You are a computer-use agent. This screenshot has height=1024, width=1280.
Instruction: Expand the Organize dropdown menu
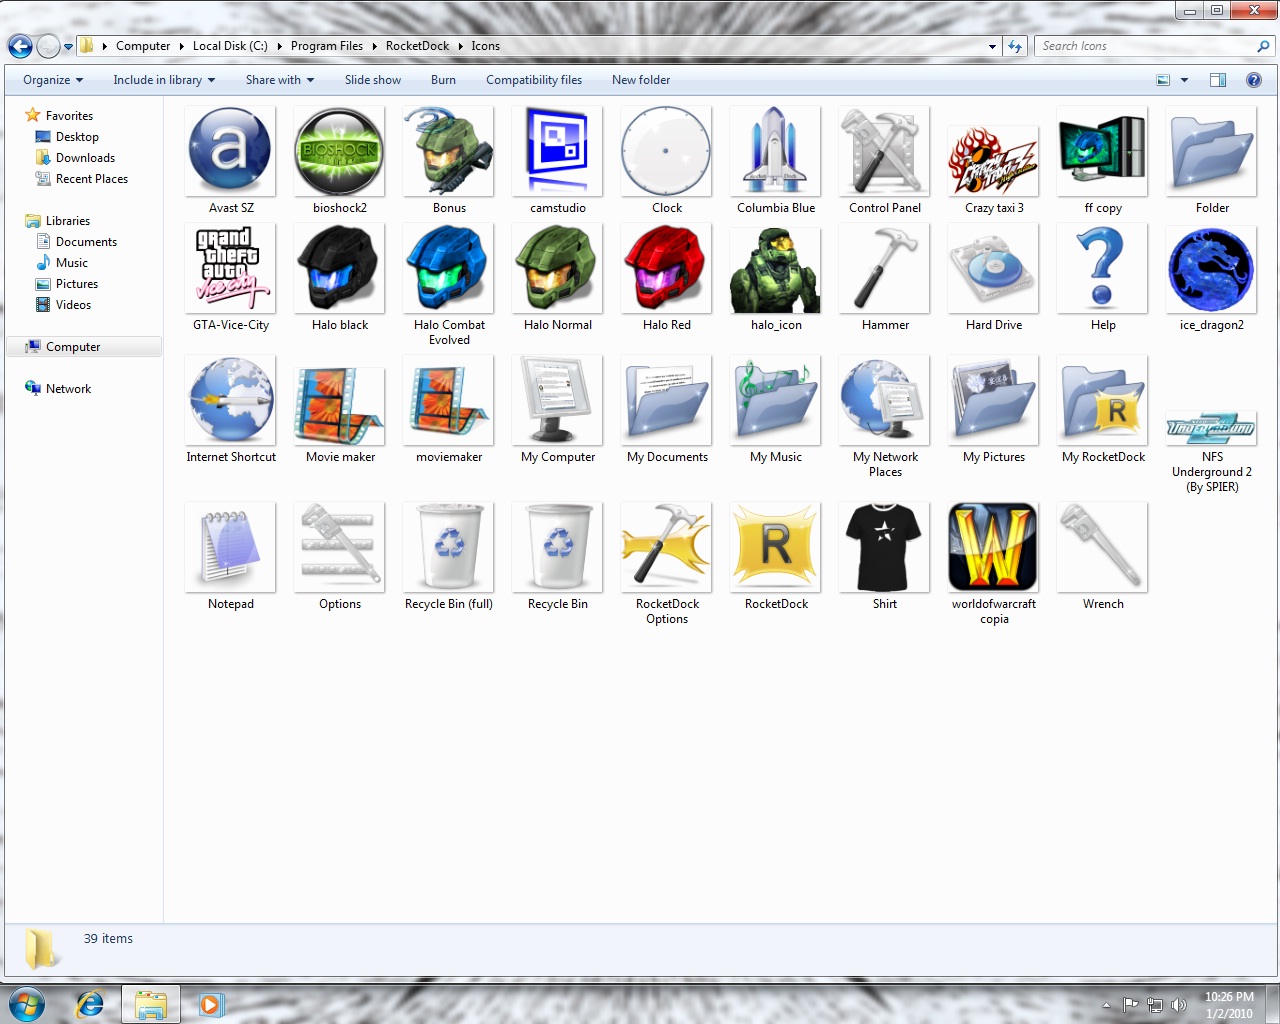point(51,80)
